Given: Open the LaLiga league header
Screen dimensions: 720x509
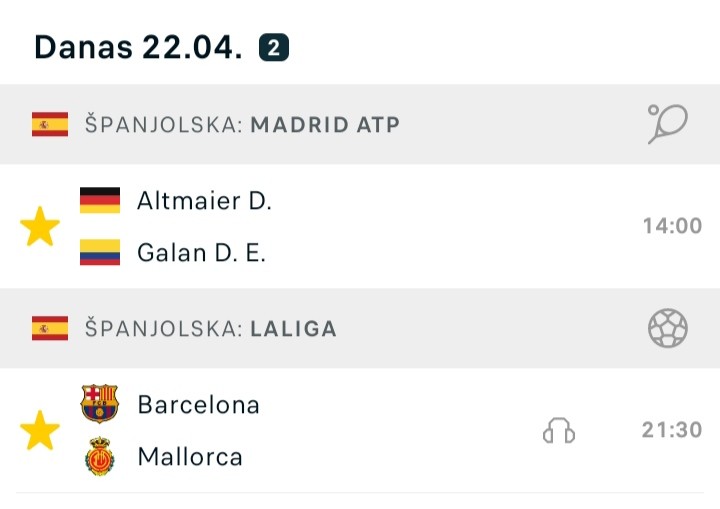Looking at the screenshot, I should click(x=360, y=328).
